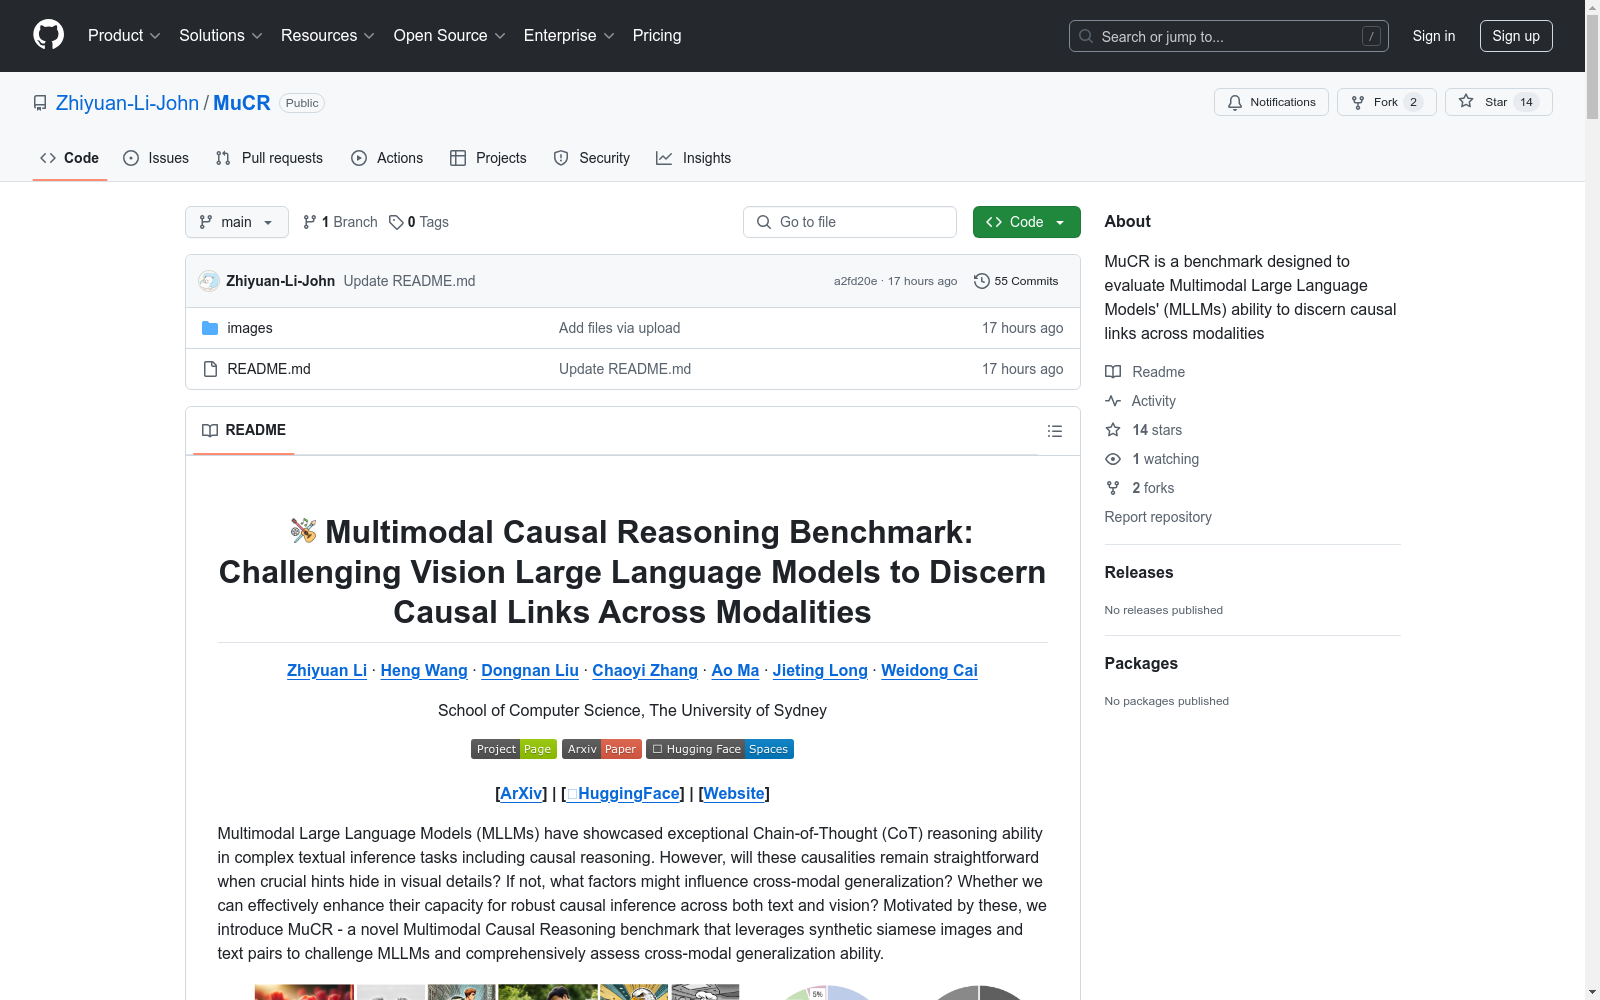View the 0 Tags link

[419, 222]
